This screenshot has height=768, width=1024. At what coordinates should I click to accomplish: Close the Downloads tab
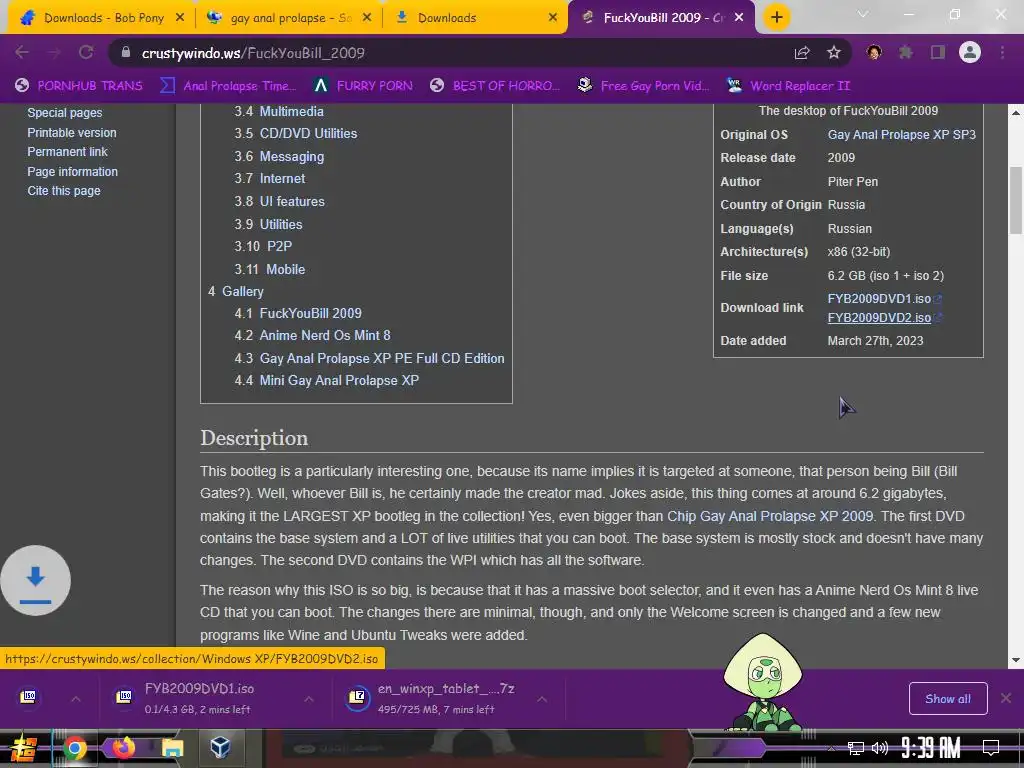(552, 18)
